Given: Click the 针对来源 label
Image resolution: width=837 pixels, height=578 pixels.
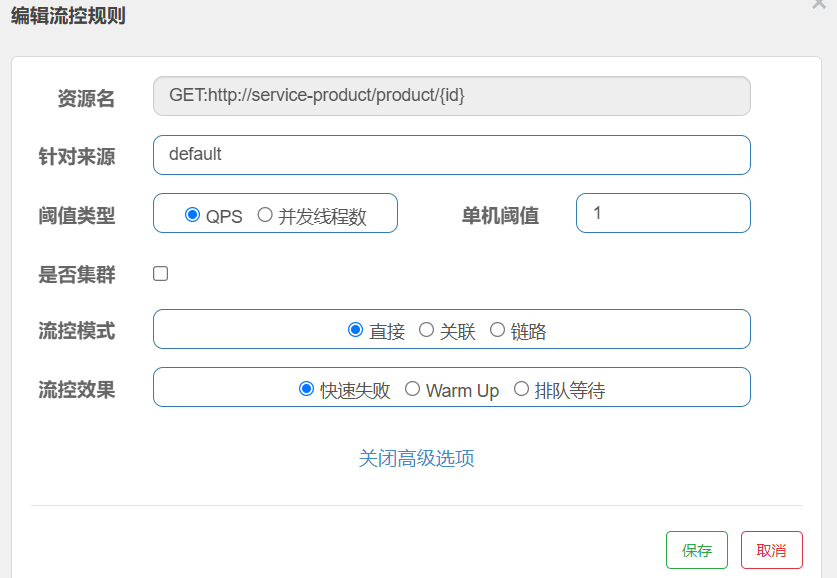Looking at the screenshot, I should point(76,157).
